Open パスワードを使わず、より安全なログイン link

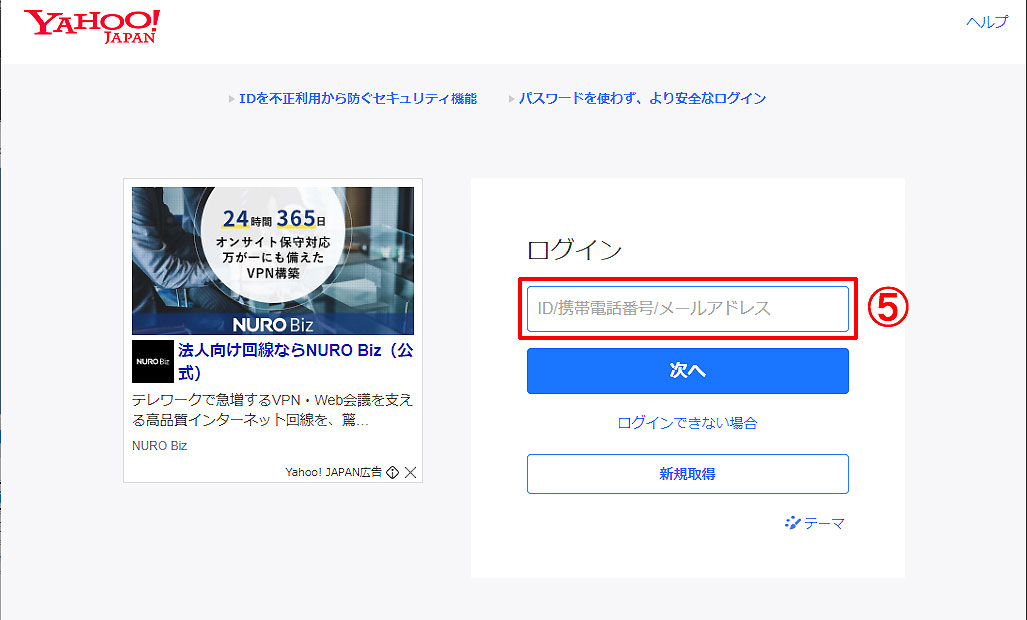point(642,99)
